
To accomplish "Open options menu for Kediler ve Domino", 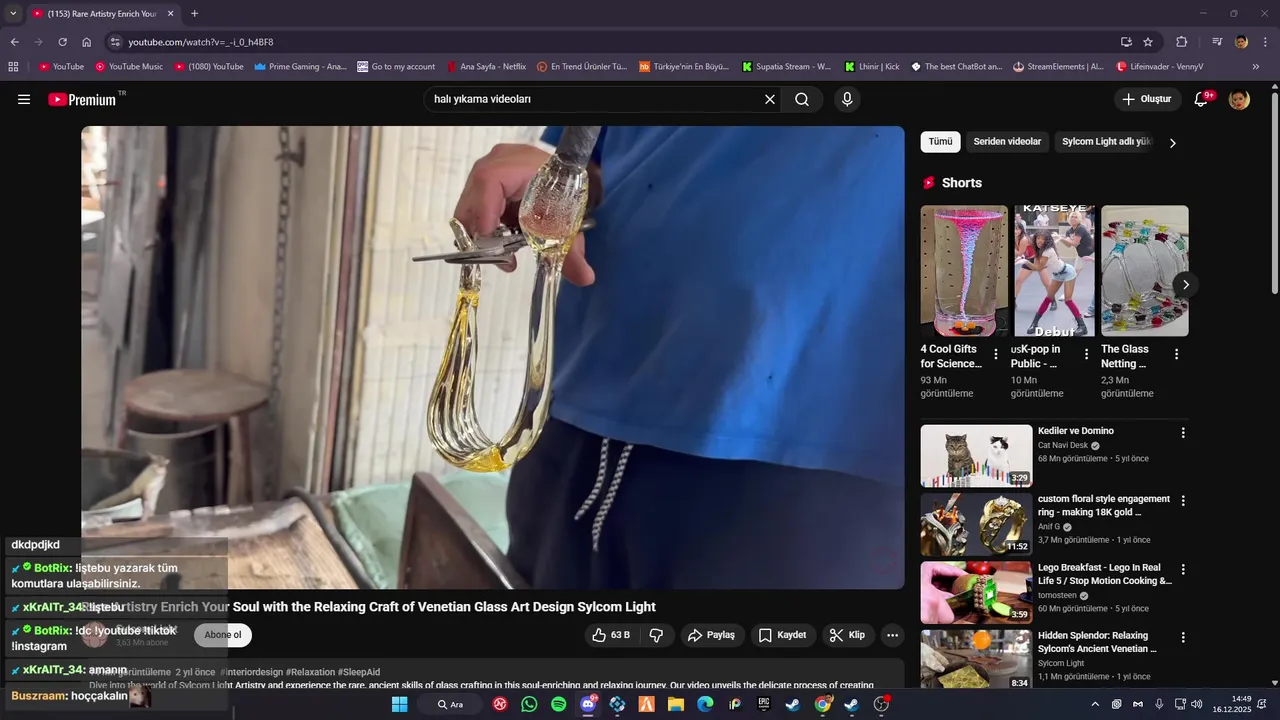I will (x=1183, y=433).
